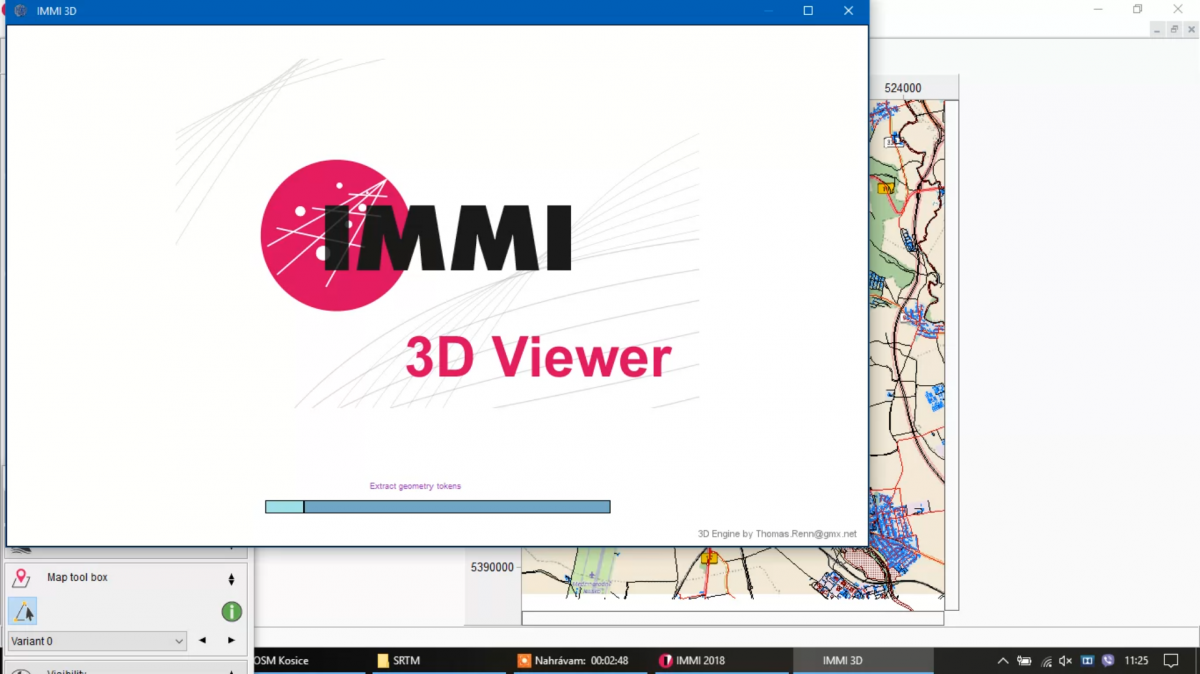Click the map's vertical scrollbar
1200x674 pixels.
[952, 355]
